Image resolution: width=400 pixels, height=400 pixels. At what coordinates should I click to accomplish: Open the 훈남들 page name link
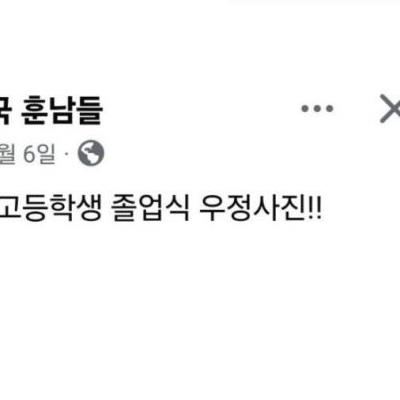coord(62,110)
